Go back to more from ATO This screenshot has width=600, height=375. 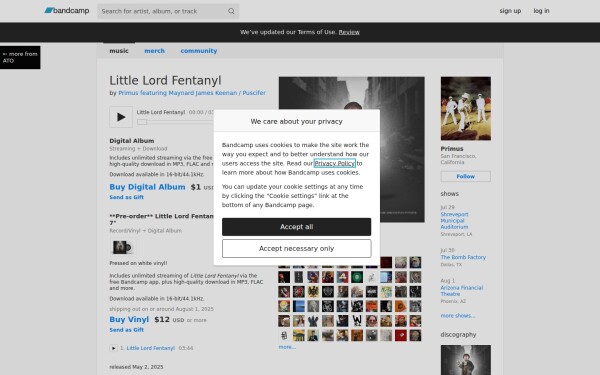(20, 57)
